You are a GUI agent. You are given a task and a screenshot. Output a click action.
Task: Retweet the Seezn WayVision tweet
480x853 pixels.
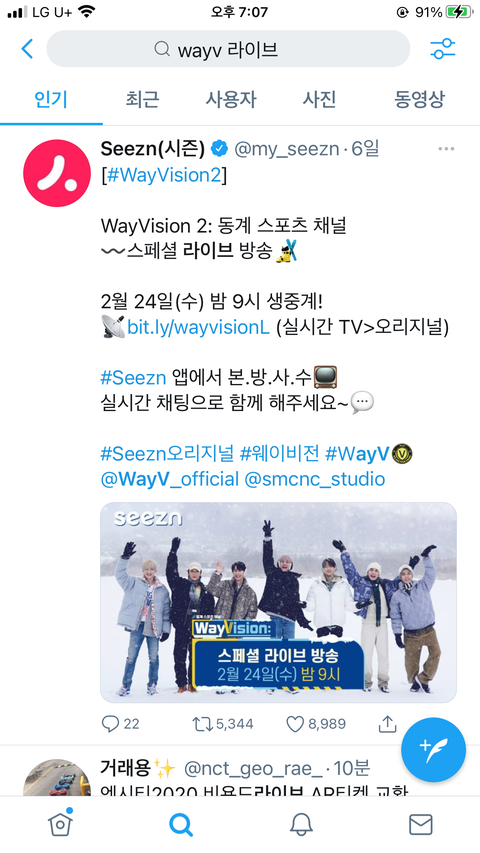pos(203,724)
